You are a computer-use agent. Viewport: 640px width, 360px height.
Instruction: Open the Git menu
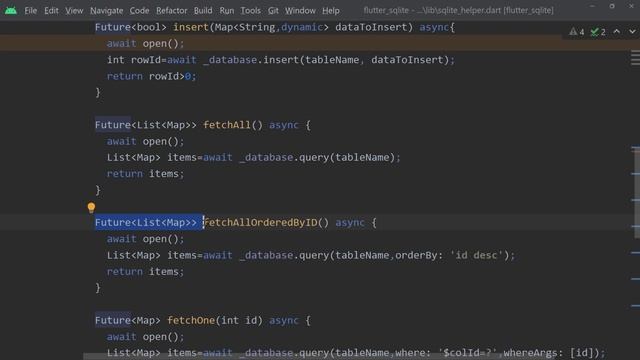pyautogui.click(x=273, y=11)
